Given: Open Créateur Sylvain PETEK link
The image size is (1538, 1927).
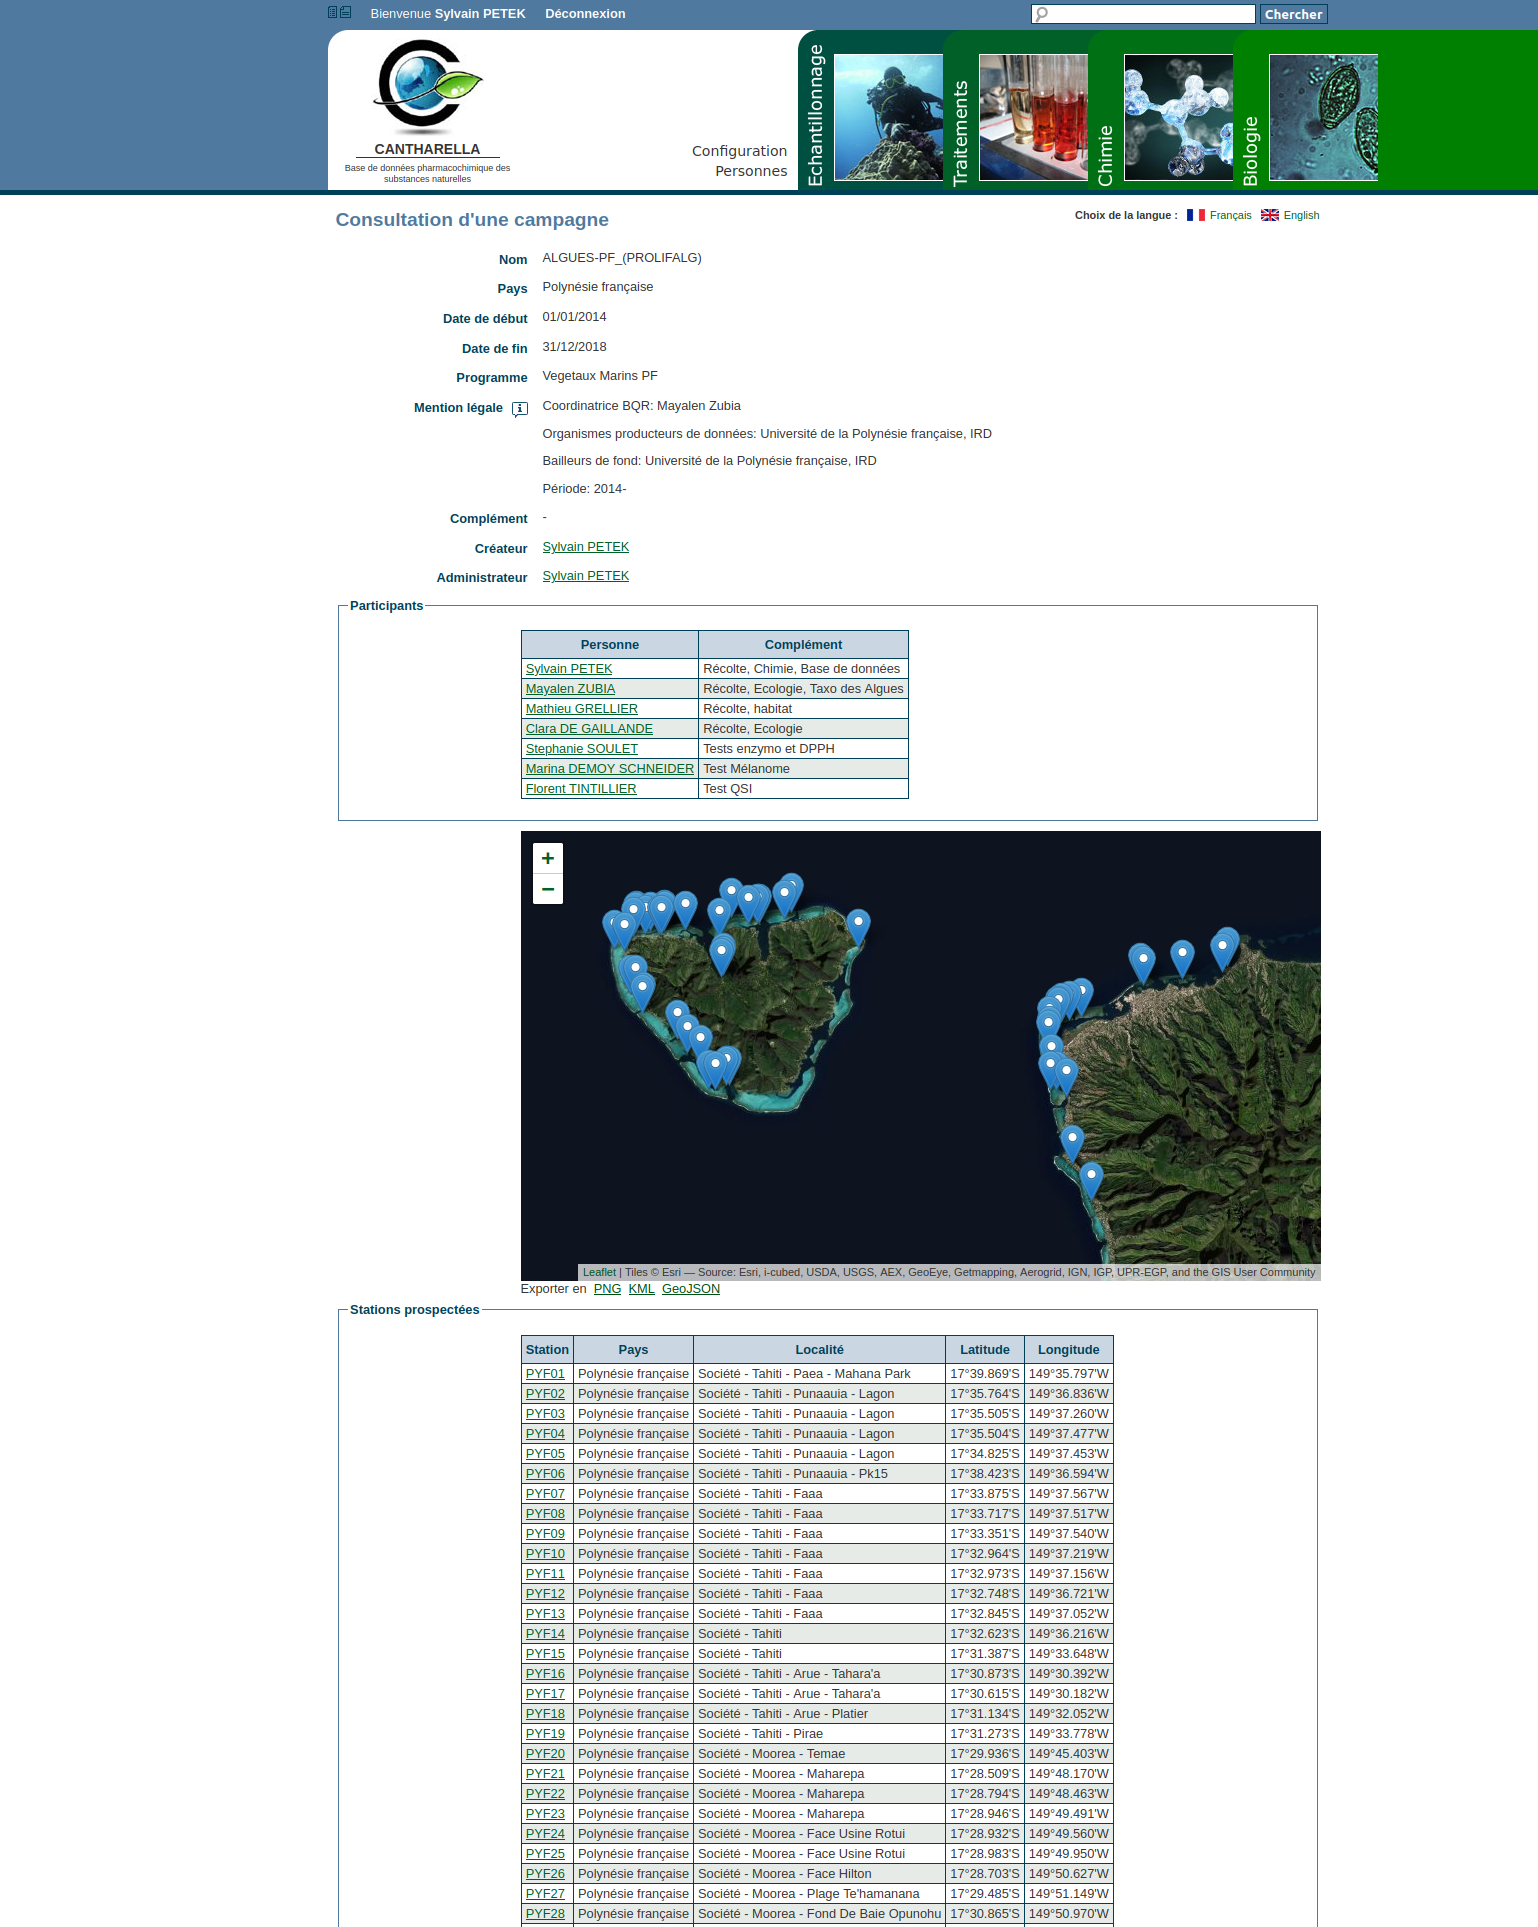Looking at the screenshot, I should pos(585,547).
